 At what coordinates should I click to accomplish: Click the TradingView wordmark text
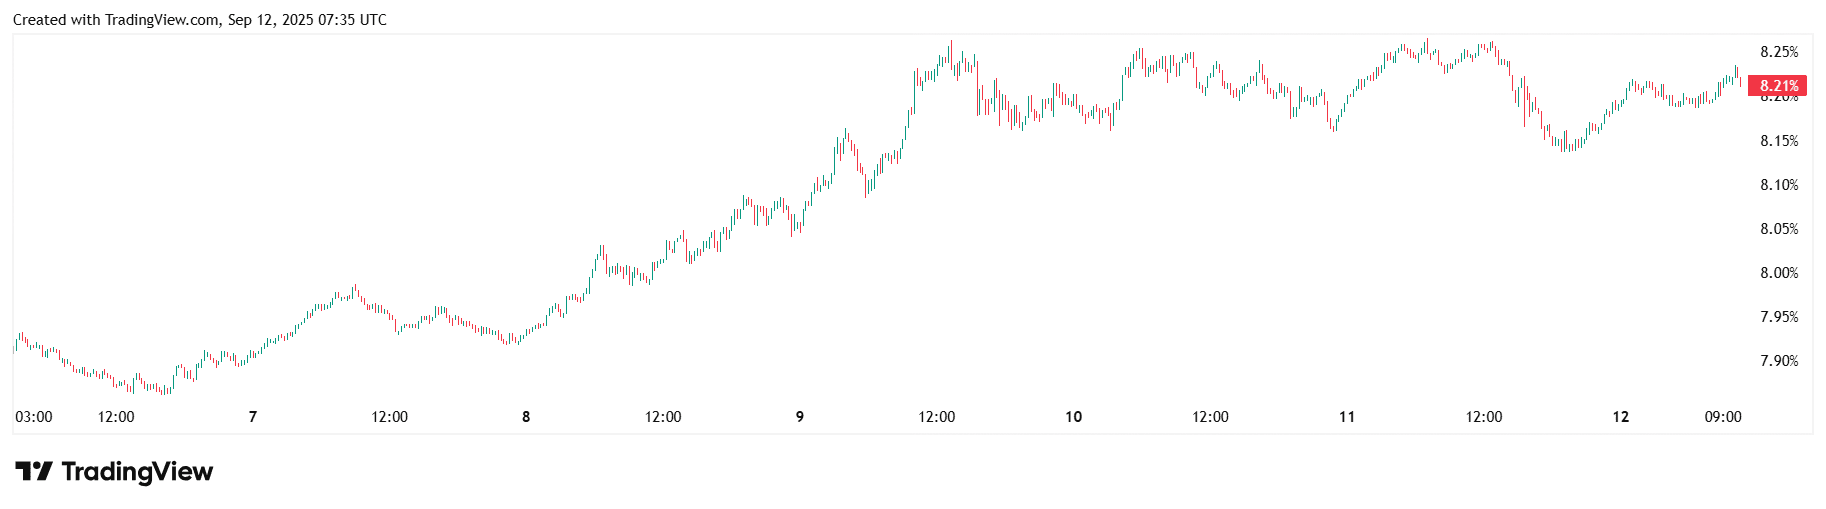coord(137,471)
